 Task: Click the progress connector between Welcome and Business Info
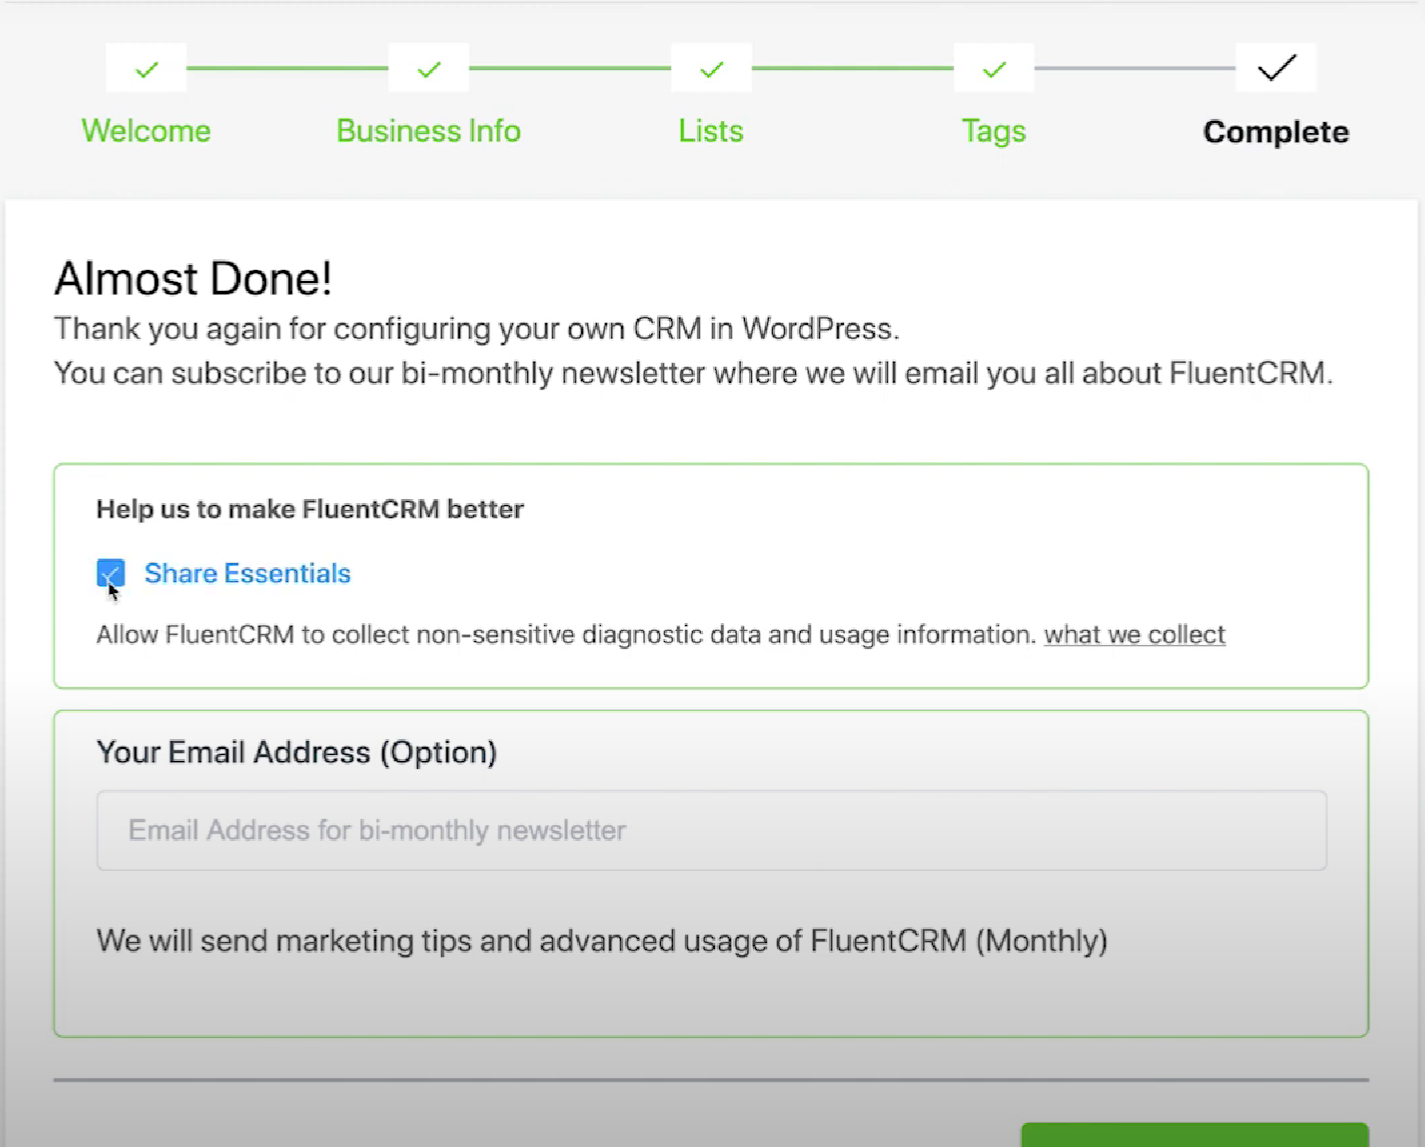287,68
